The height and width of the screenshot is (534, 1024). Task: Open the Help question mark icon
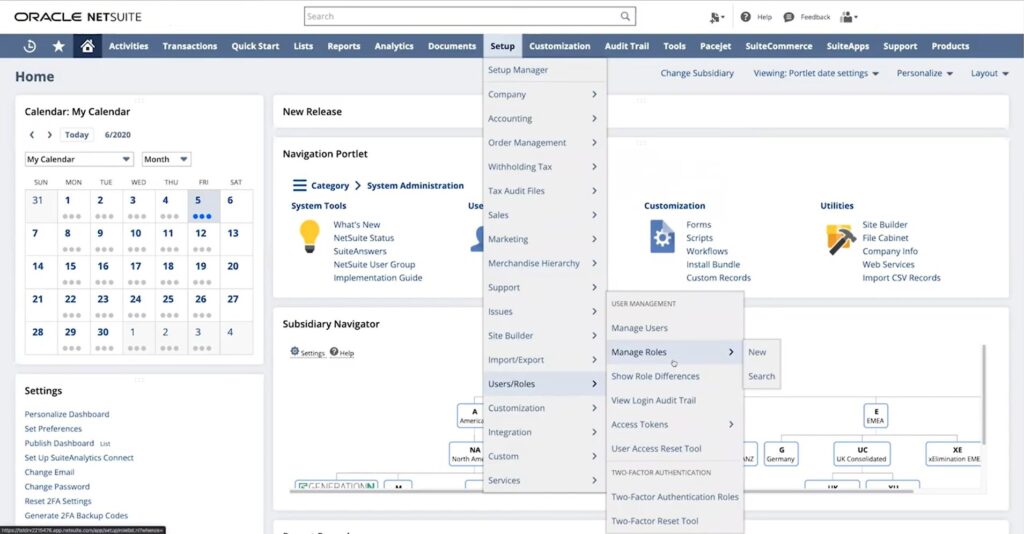click(x=746, y=17)
